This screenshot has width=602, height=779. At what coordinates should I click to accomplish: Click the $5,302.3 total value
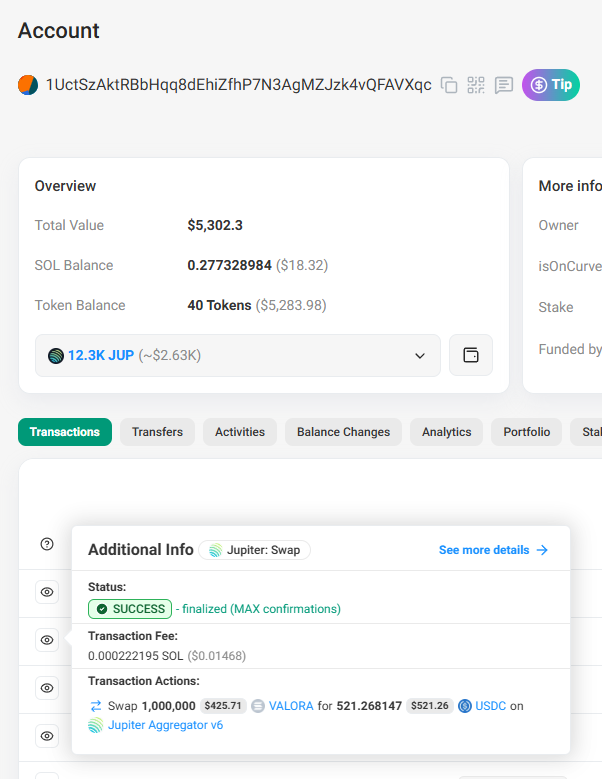point(215,226)
